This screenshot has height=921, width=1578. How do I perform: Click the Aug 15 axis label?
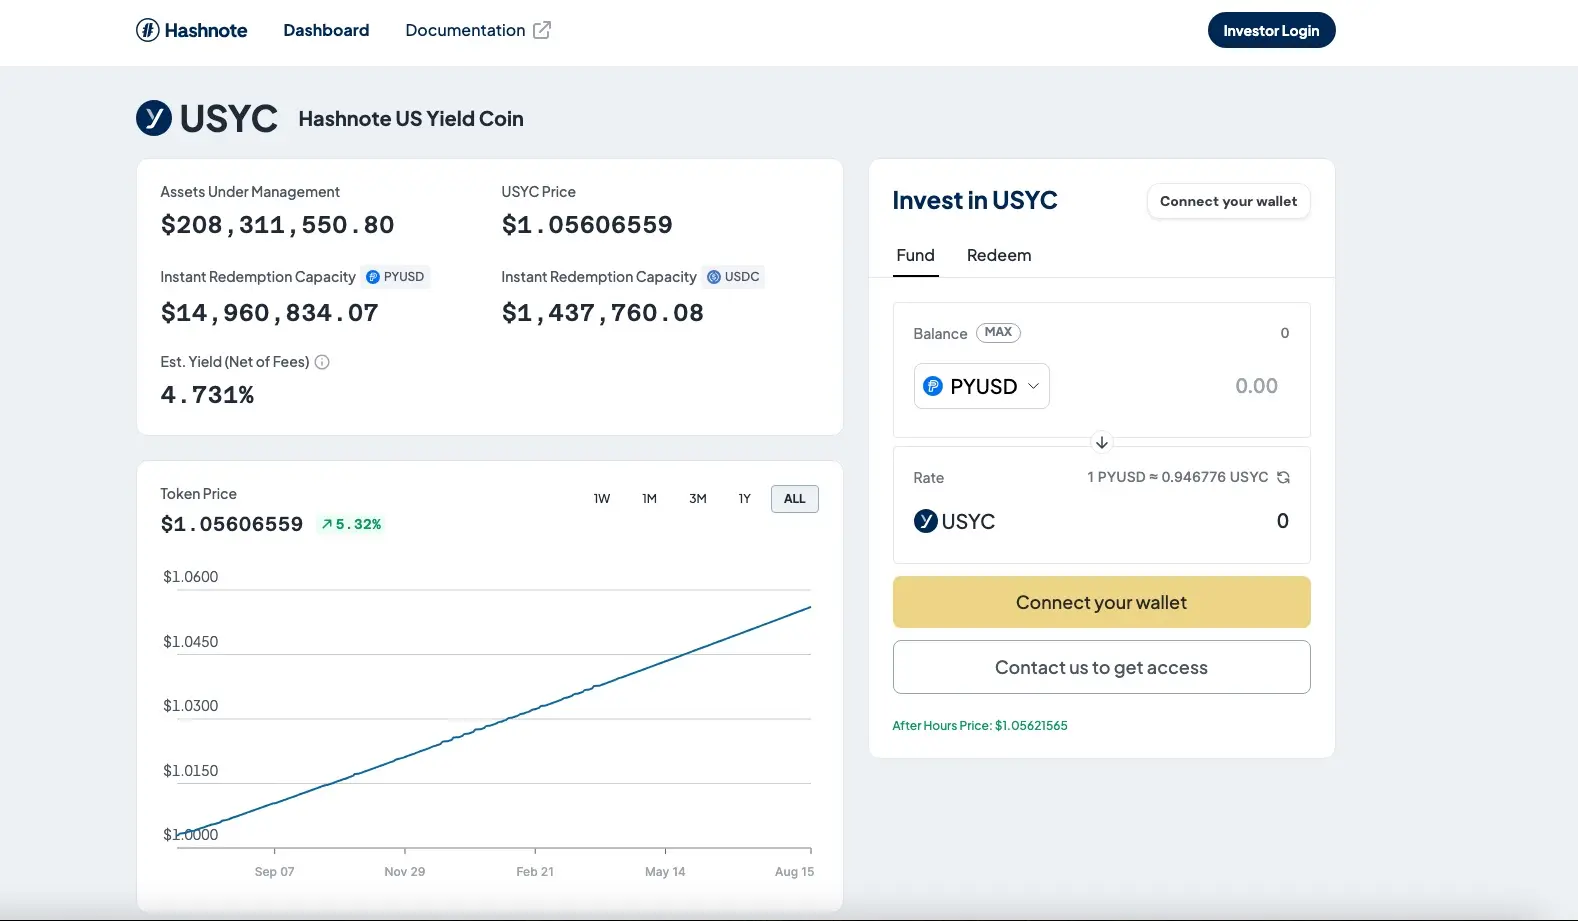point(794,872)
